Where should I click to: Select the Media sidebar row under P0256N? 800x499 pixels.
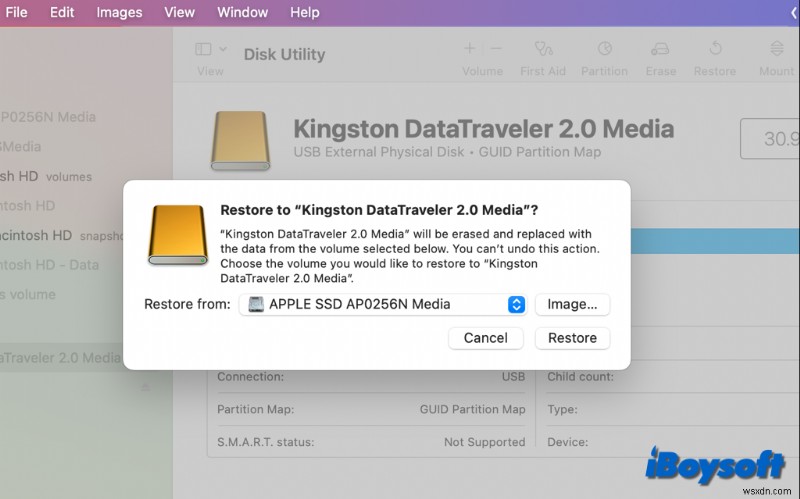(20, 146)
